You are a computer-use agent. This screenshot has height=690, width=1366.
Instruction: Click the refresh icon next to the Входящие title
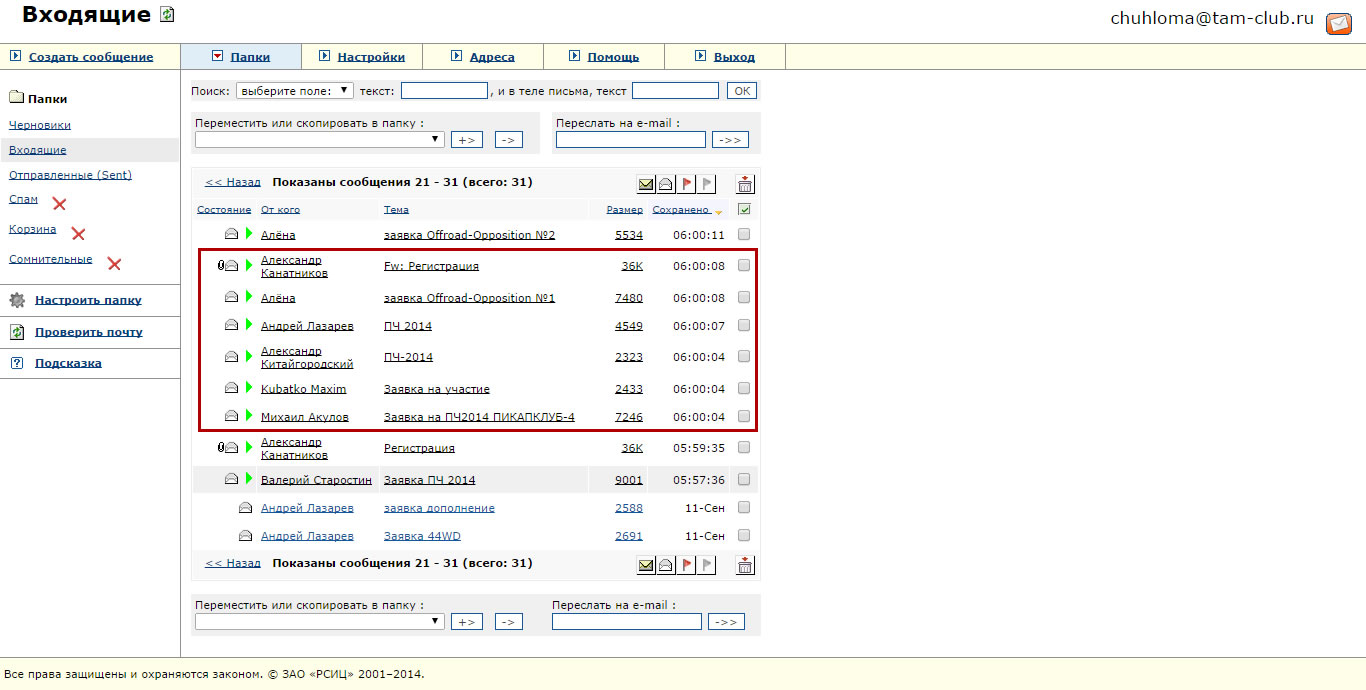(167, 15)
